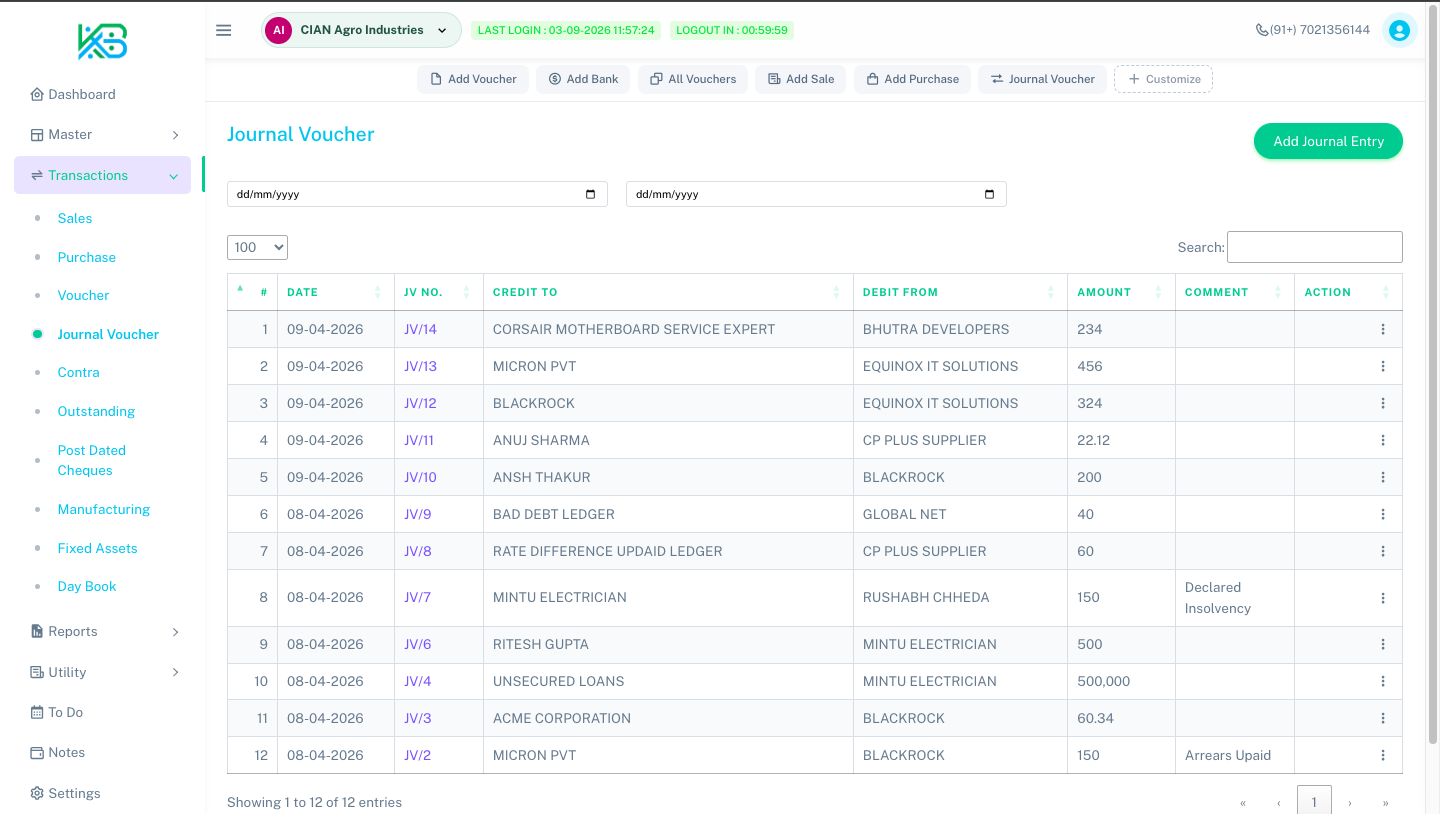Click Add Sale shortcut button

(x=801, y=79)
